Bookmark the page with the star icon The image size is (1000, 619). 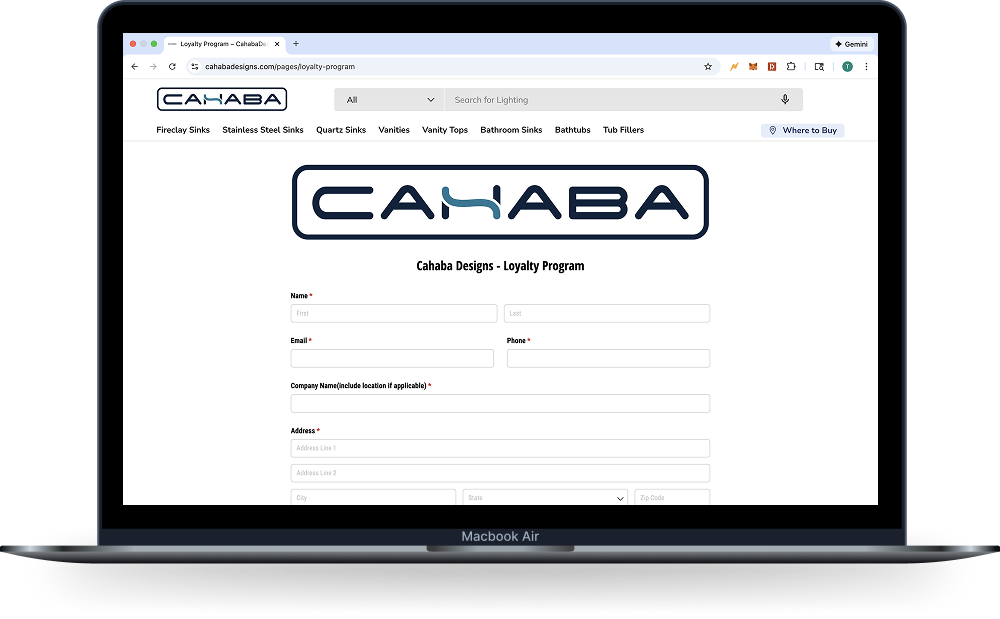pos(708,66)
